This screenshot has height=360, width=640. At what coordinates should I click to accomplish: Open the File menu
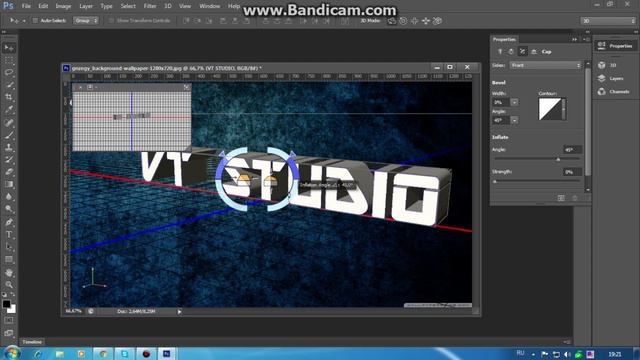tap(26, 6)
